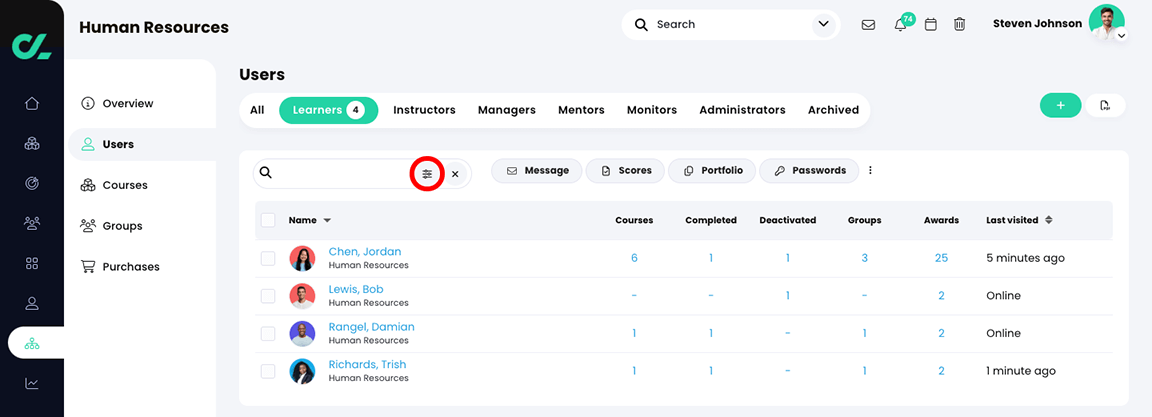Click Bob Lewis's avatar picture
The height and width of the screenshot is (417, 1152).
coord(302,296)
